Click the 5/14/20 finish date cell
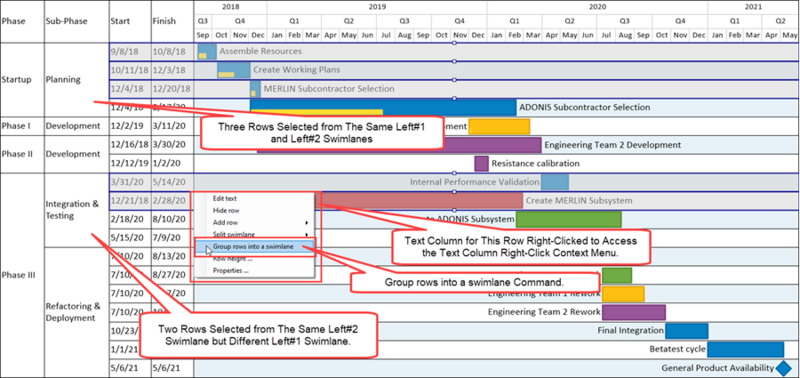 [172, 182]
